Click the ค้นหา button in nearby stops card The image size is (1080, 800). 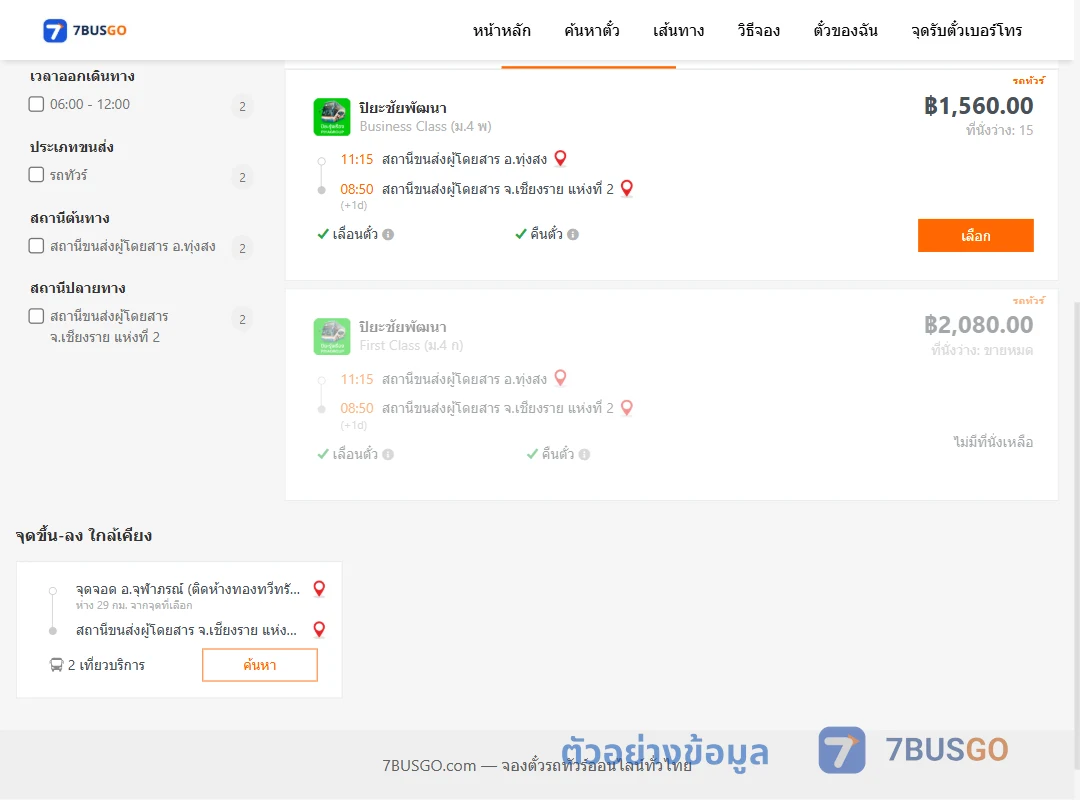pyautogui.click(x=260, y=665)
